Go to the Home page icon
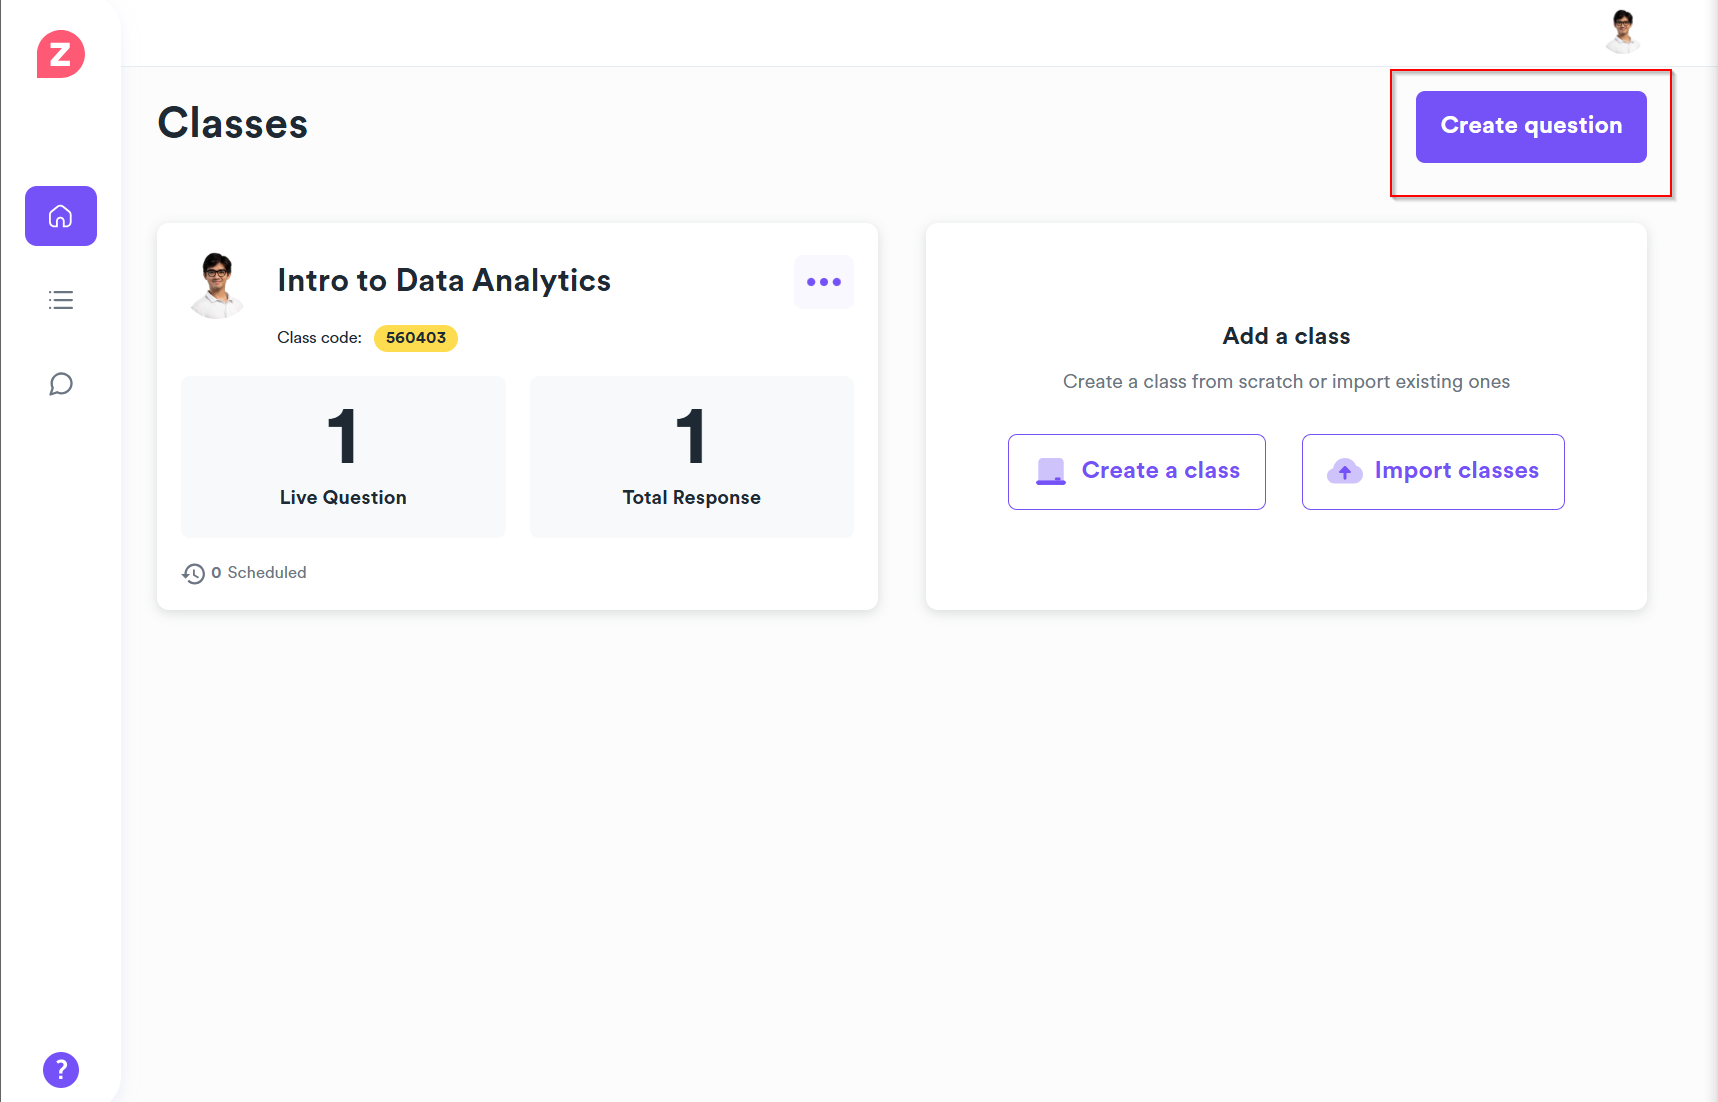Image resolution: width=1718 pixels, height=1102 pixels. click(61, 216)
